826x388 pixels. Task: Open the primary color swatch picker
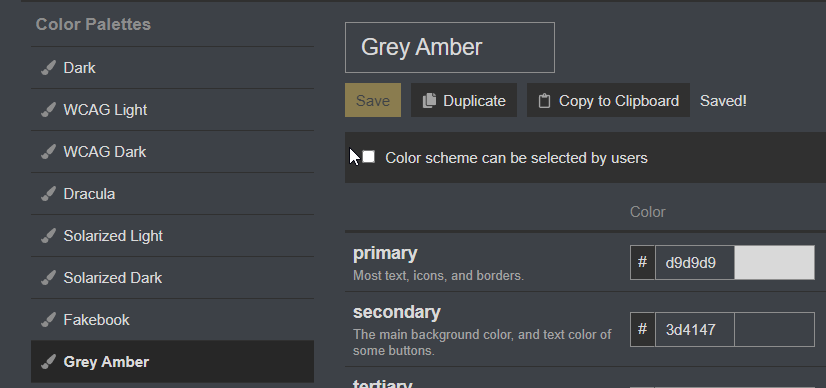(x=774, y=262)
